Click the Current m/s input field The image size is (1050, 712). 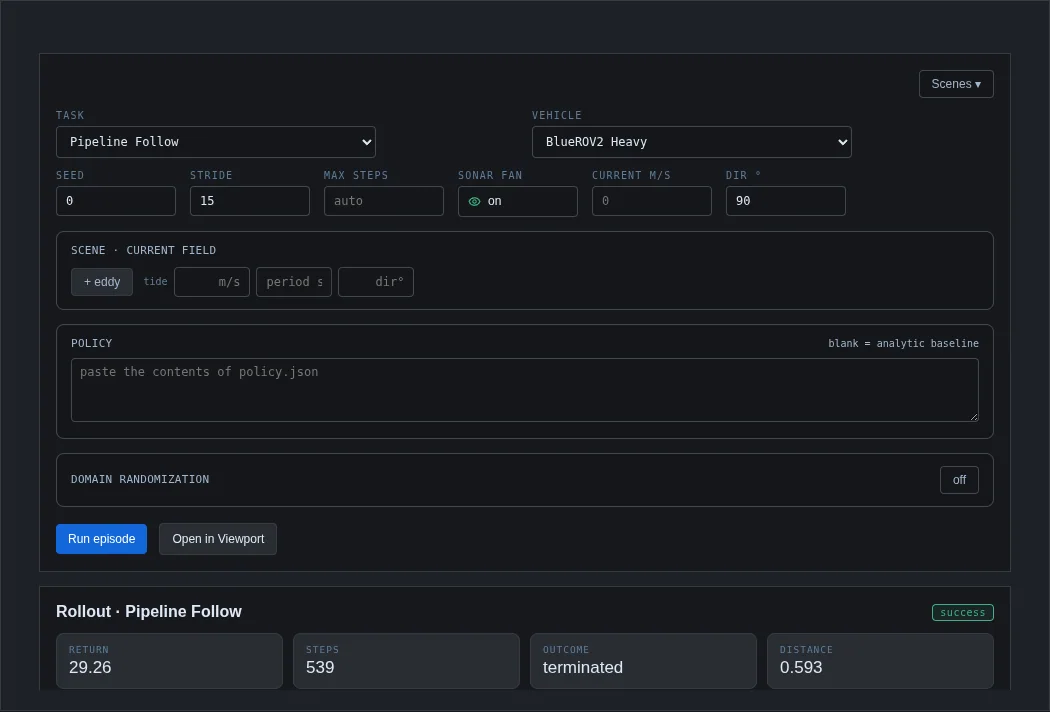[652, 201]
